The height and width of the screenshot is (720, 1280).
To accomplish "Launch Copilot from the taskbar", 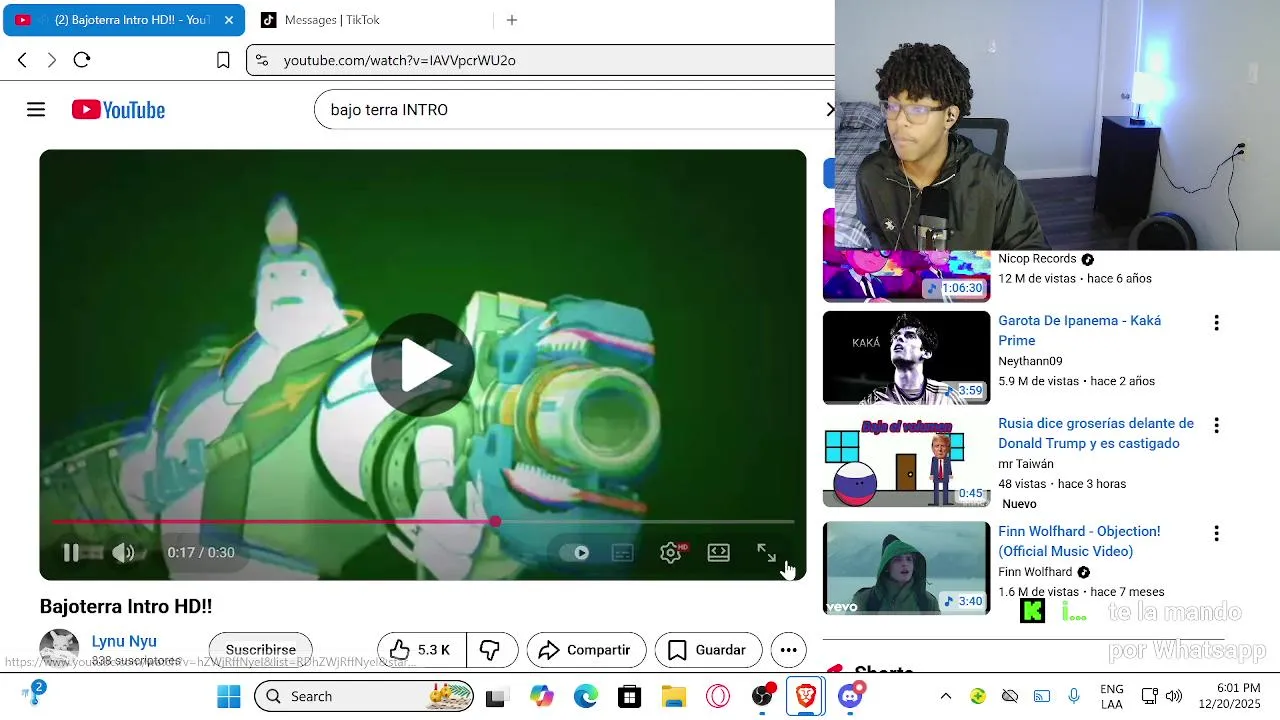I will pyautogui.click(x=542, y=697).
